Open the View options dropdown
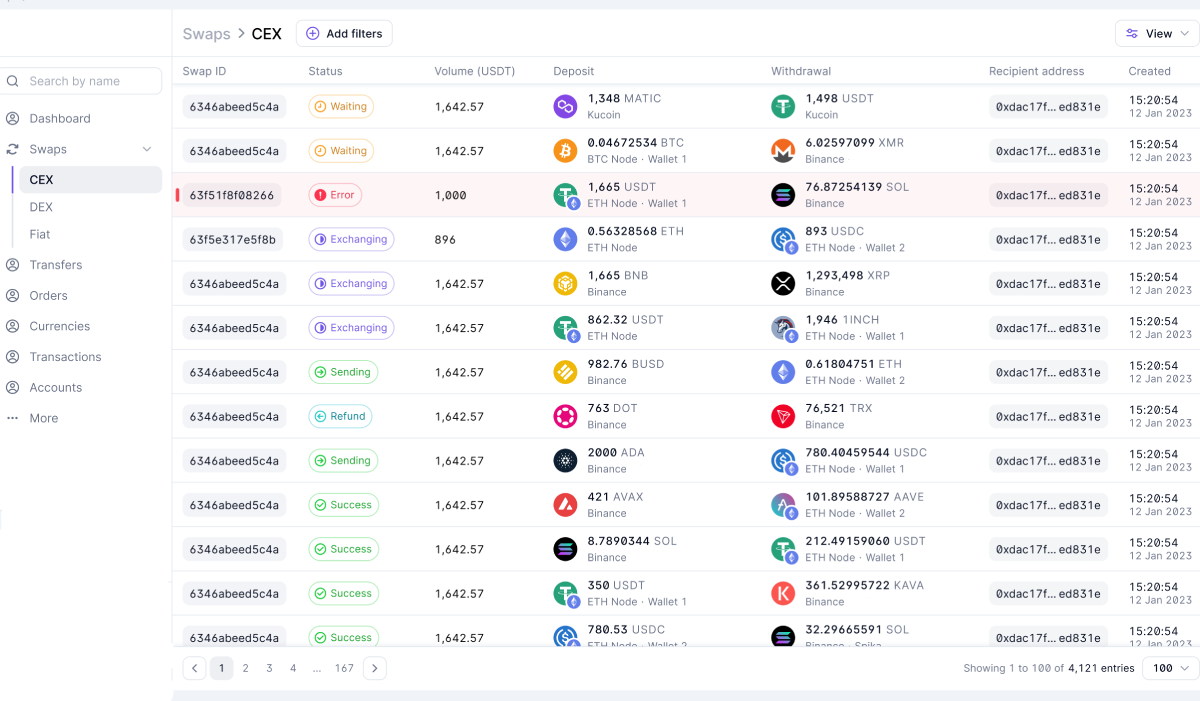The image size is (1200, 701). (x=1156, y=33)
